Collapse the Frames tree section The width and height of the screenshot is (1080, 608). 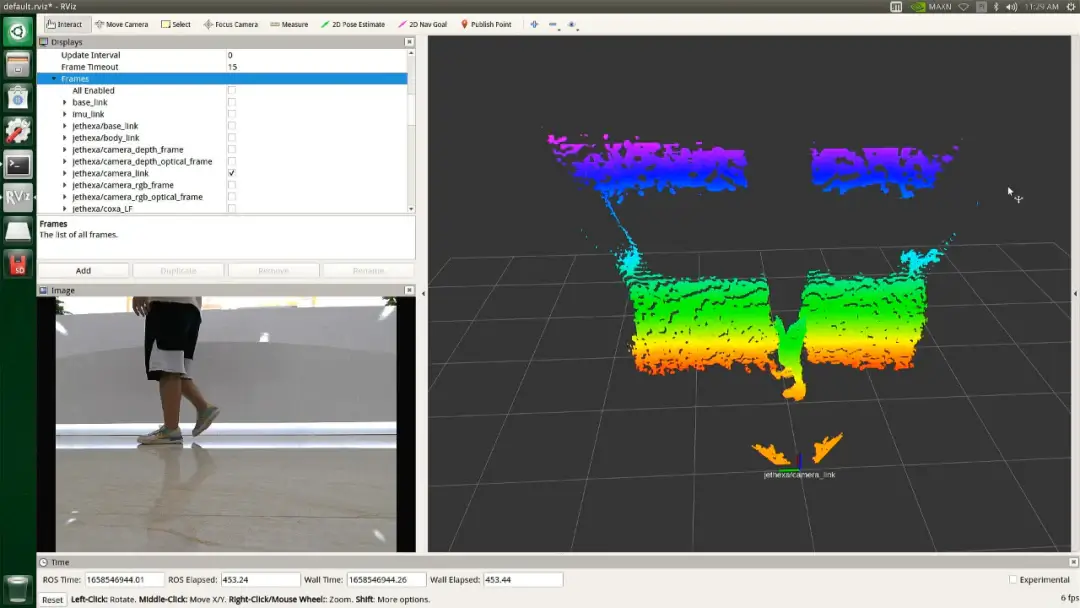click(x=54, y=79)
